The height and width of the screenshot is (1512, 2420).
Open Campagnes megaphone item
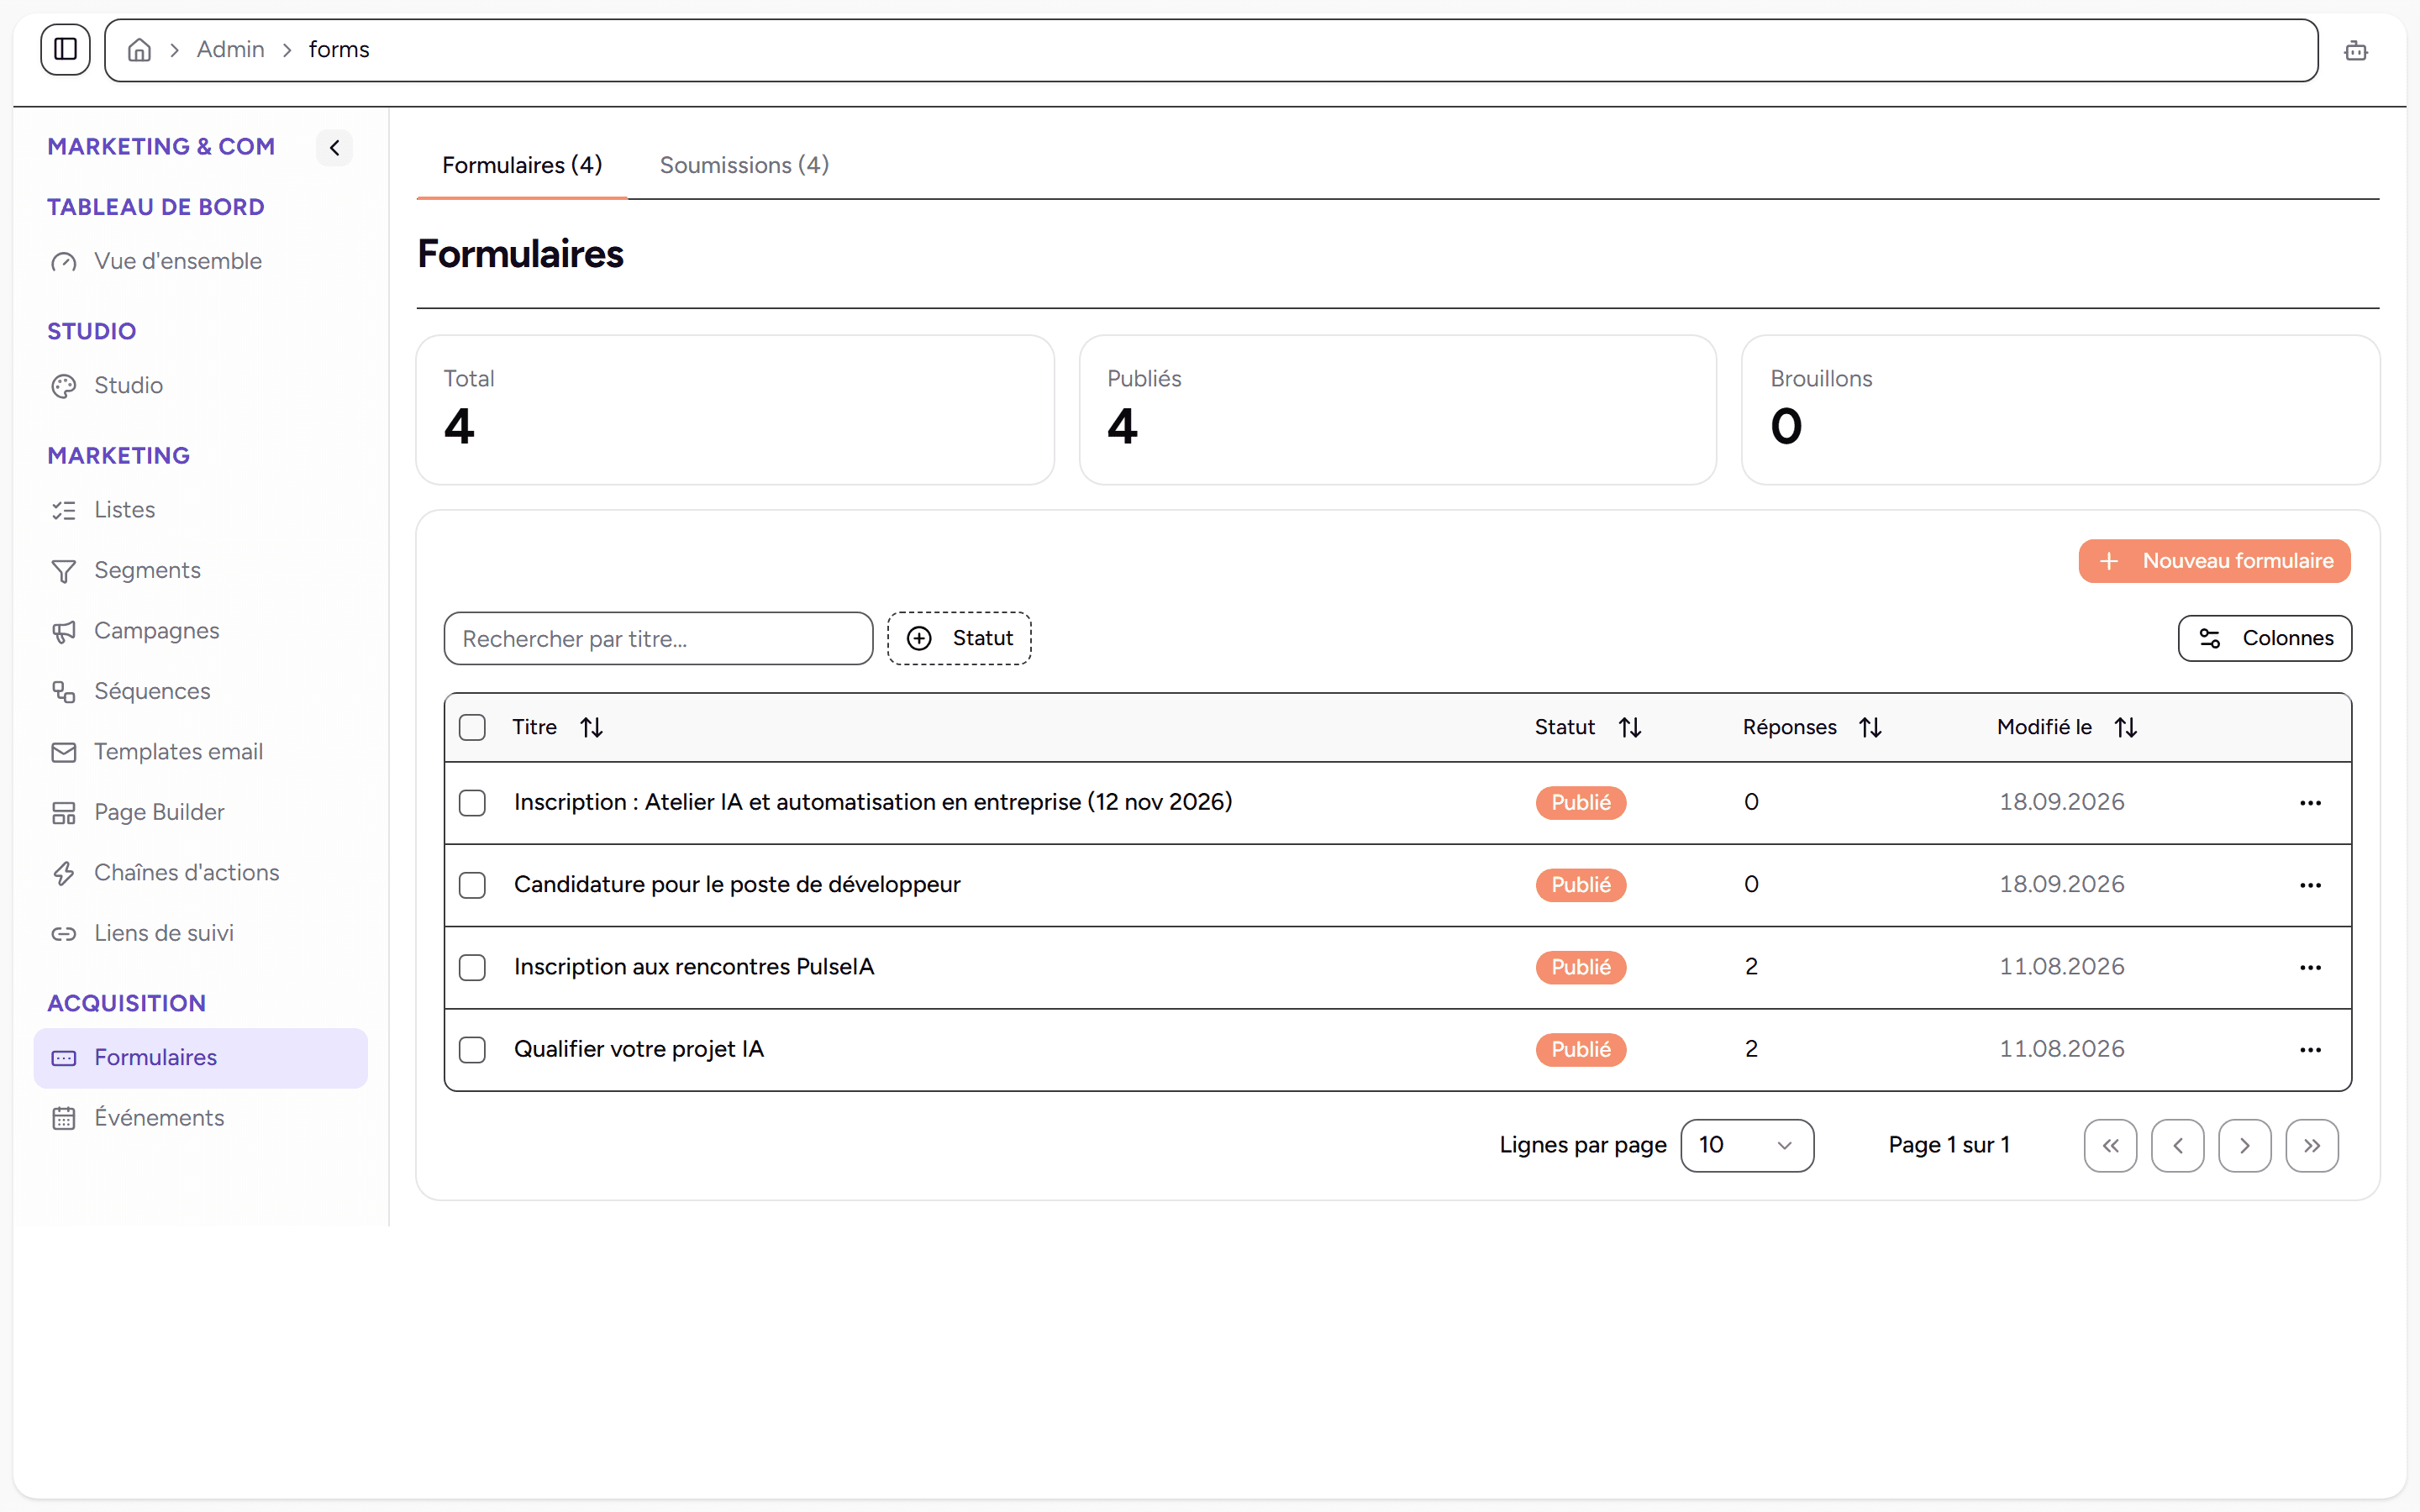200,631
